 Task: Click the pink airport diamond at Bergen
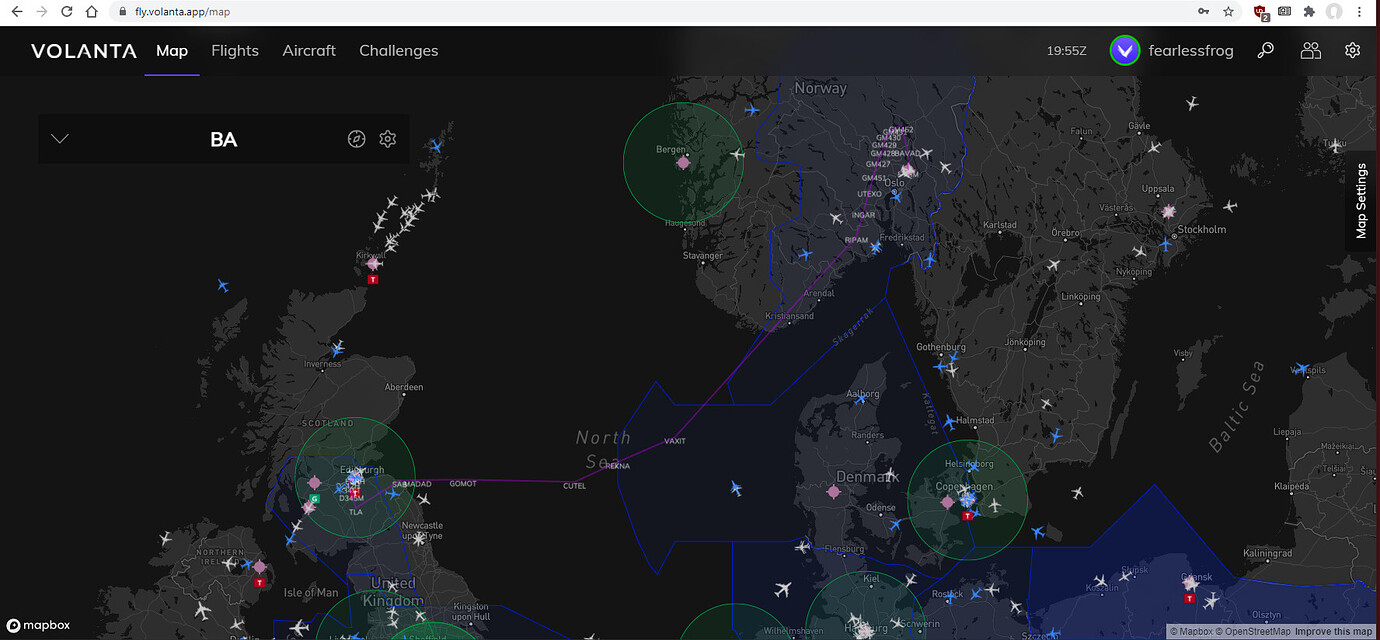coord(683,161)
